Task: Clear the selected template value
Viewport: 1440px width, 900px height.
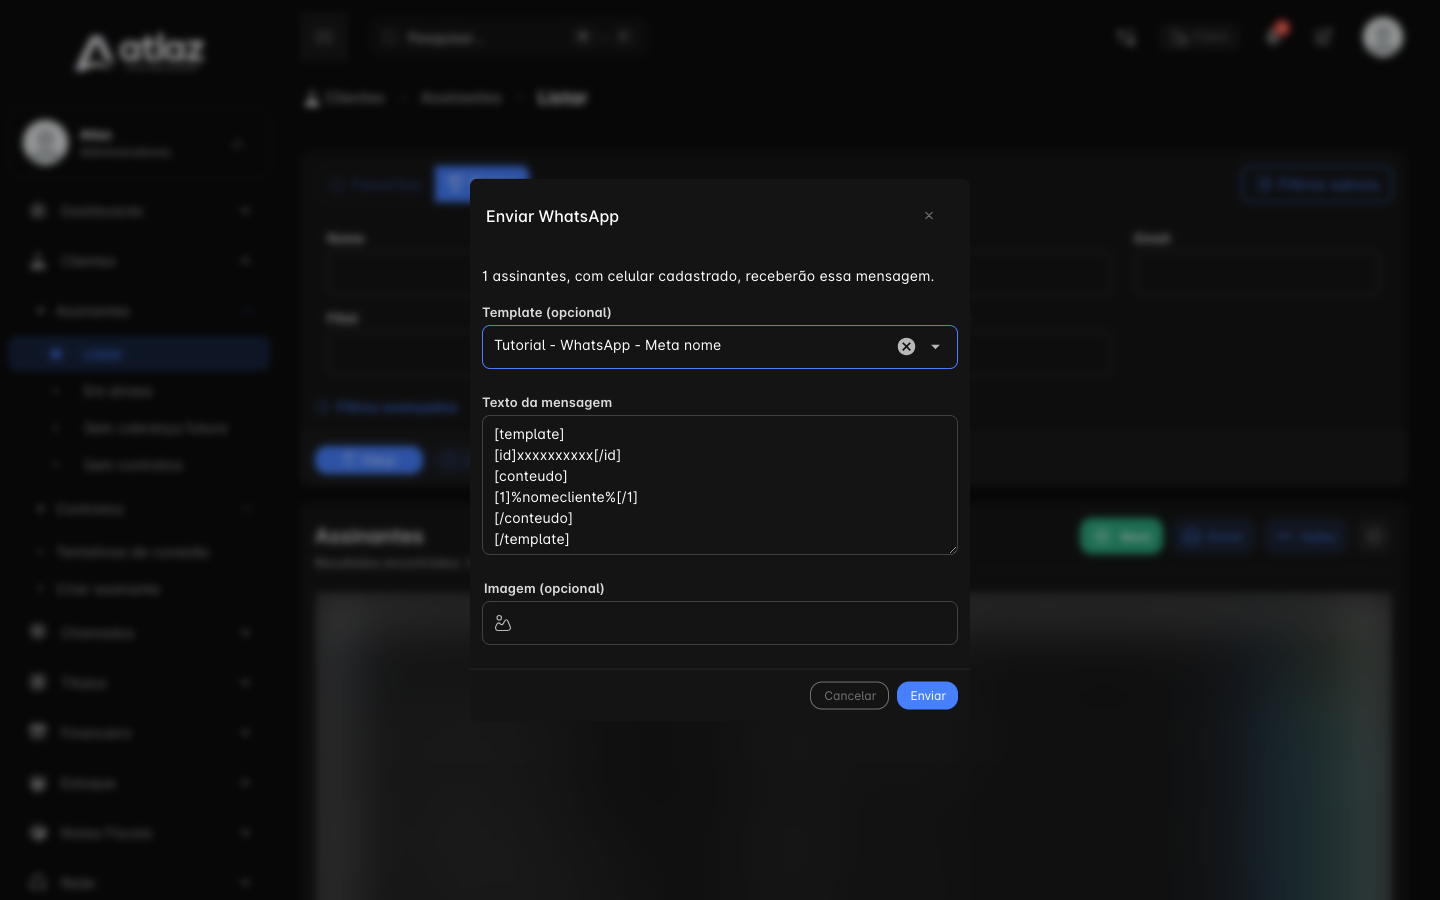Action: pyautogui.click(x=906, y=346)
